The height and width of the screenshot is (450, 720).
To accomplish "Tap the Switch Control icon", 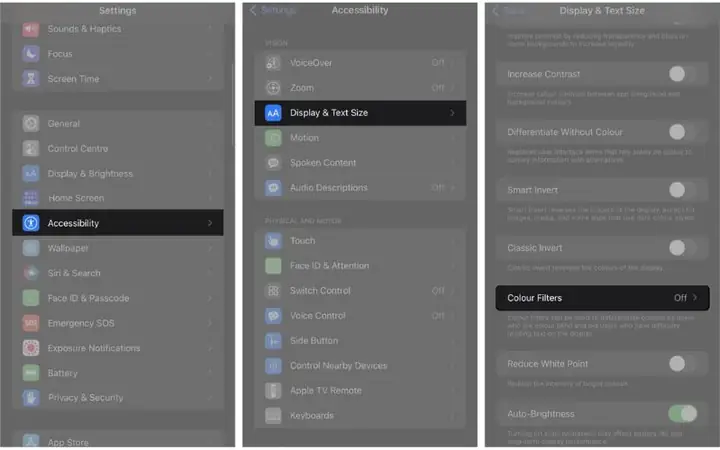I will 273,291.
